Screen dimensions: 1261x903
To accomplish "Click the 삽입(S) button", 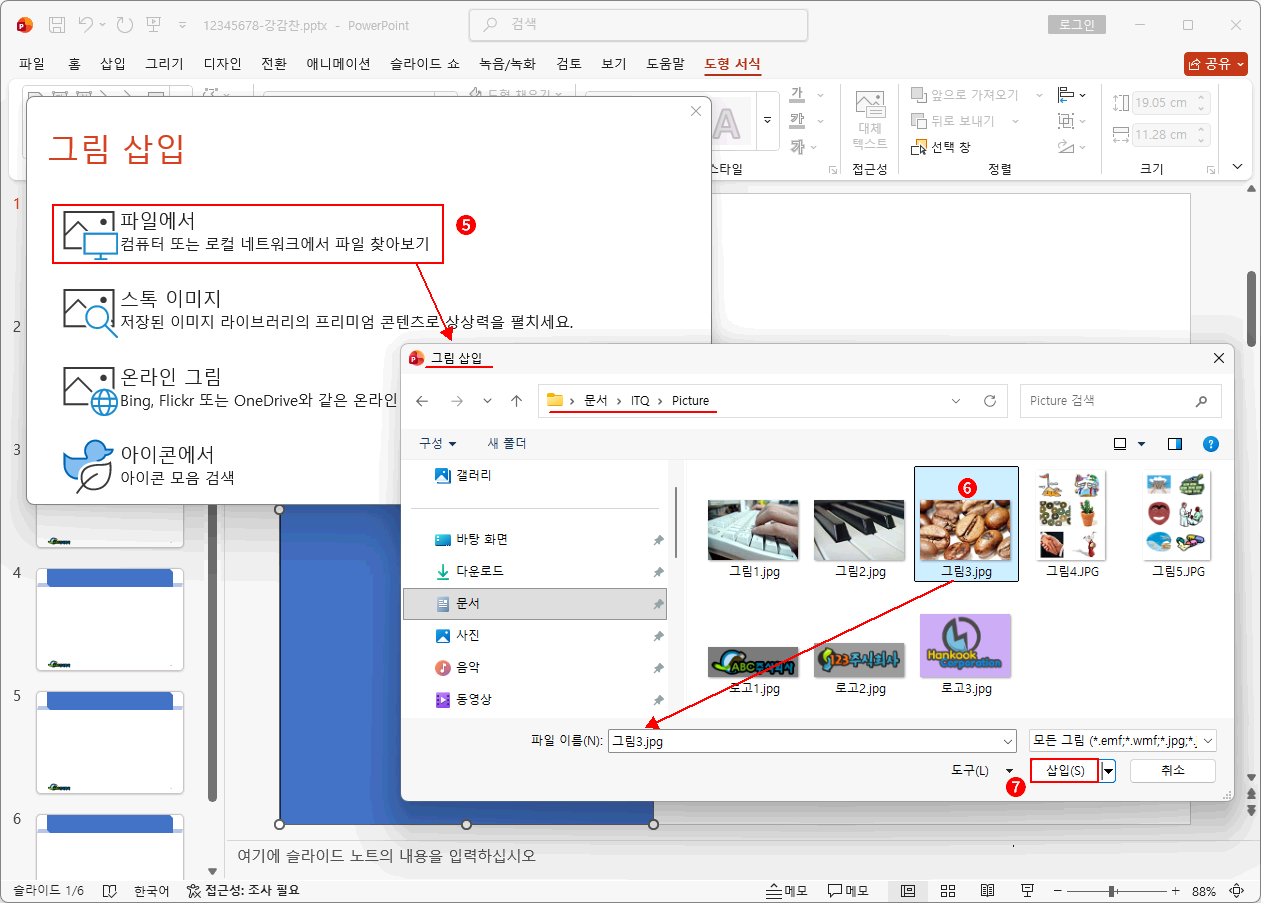I will click(x=1064, y=770).
